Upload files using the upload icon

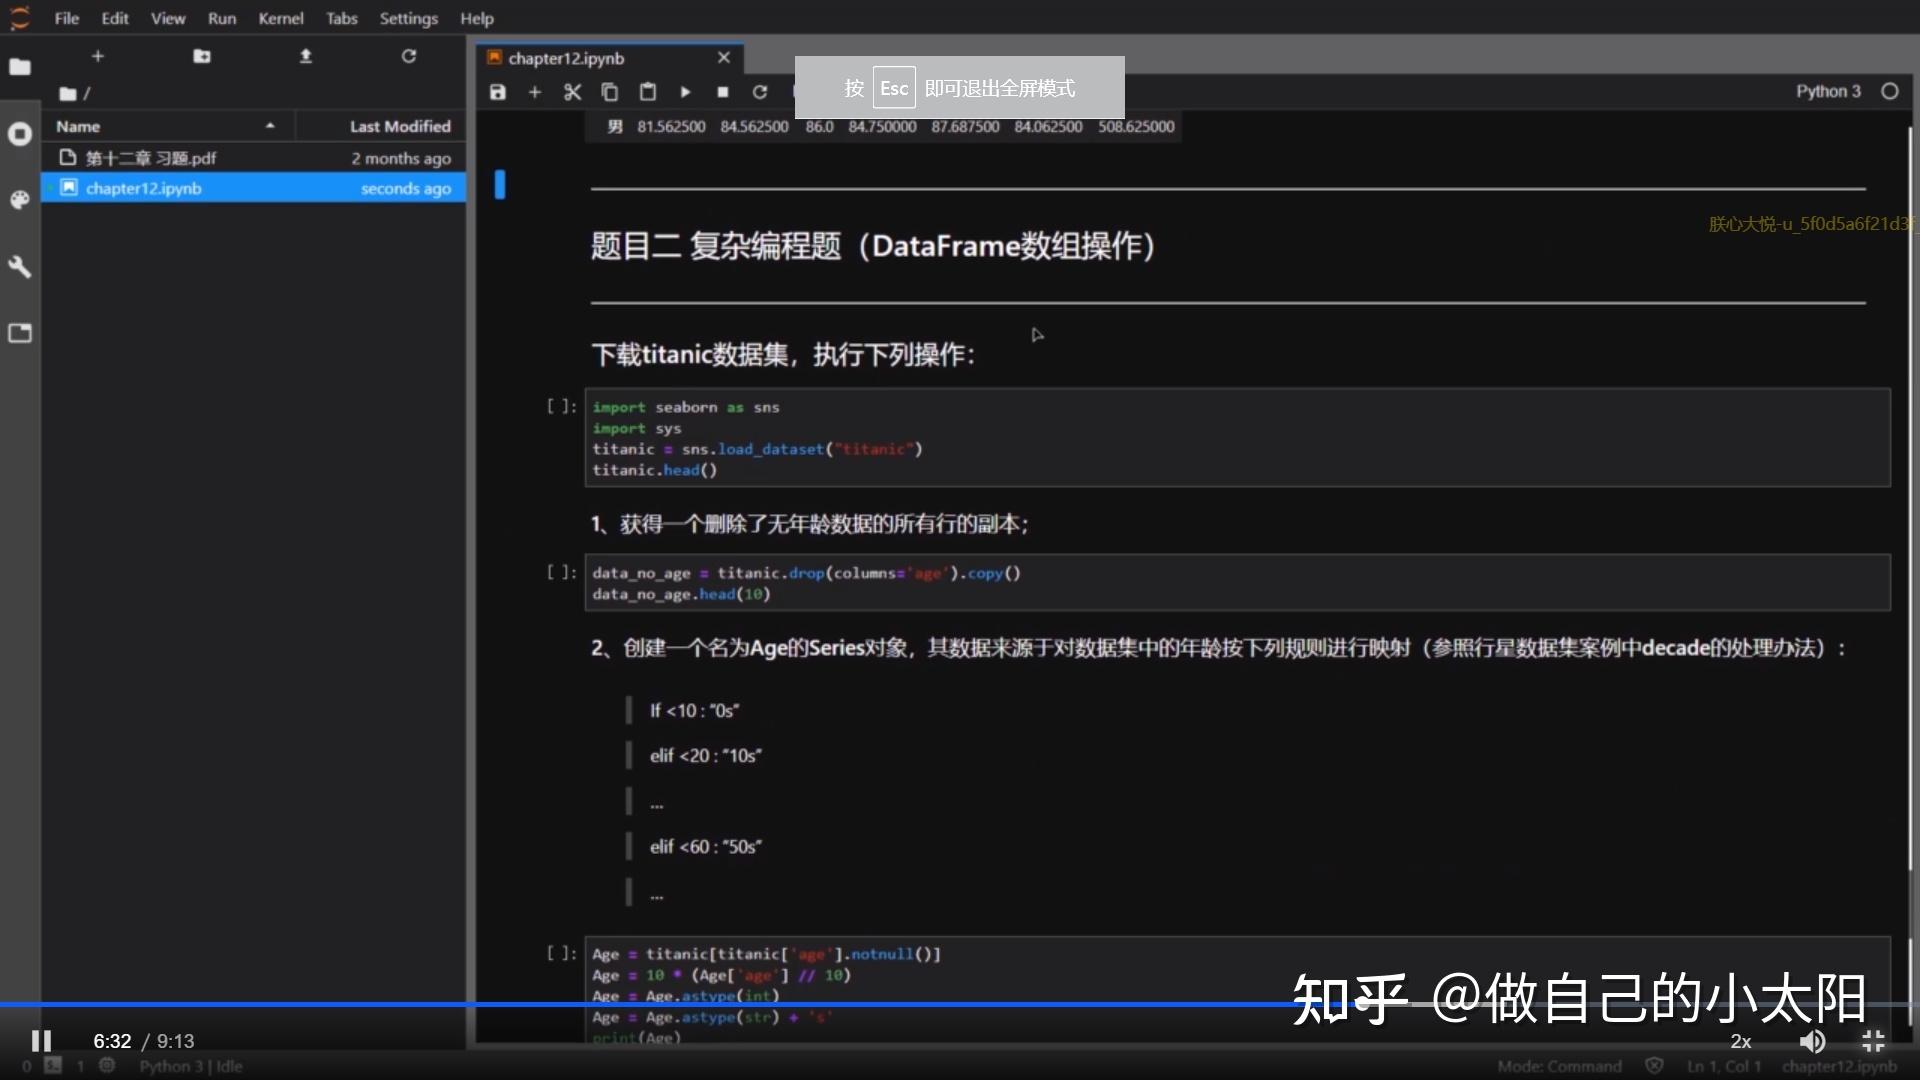[306, 56]
